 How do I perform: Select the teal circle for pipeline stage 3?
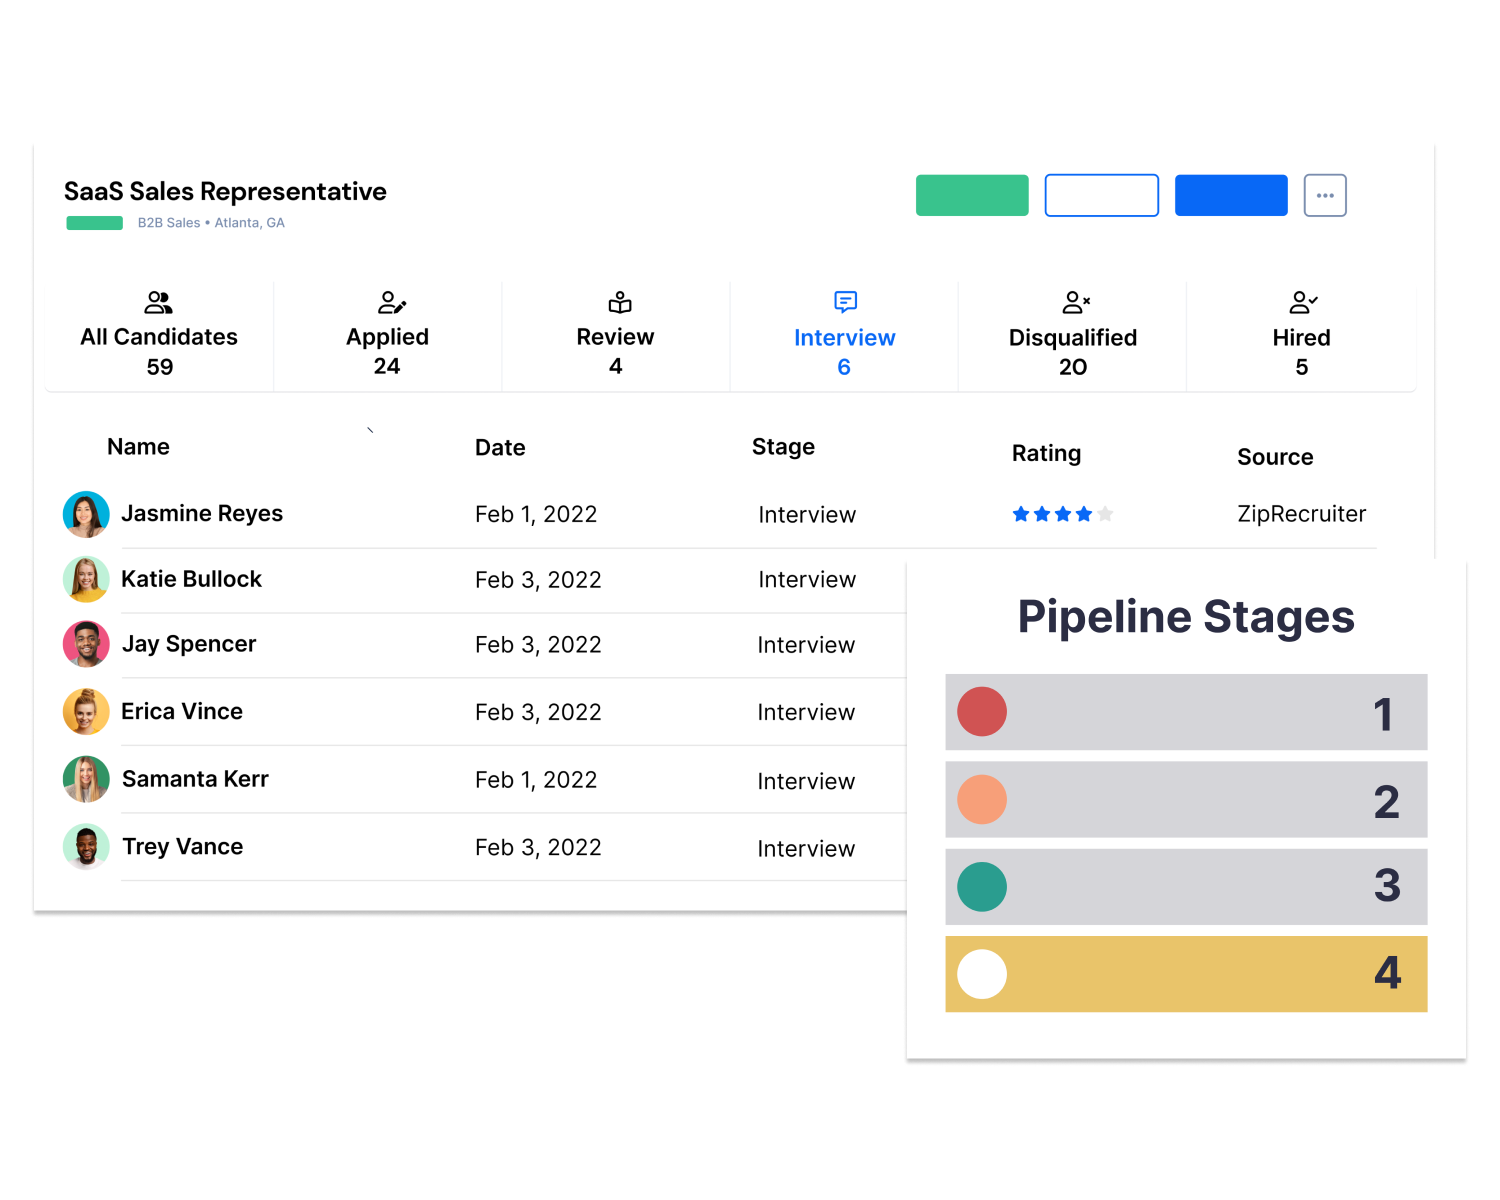coord(982,886)
